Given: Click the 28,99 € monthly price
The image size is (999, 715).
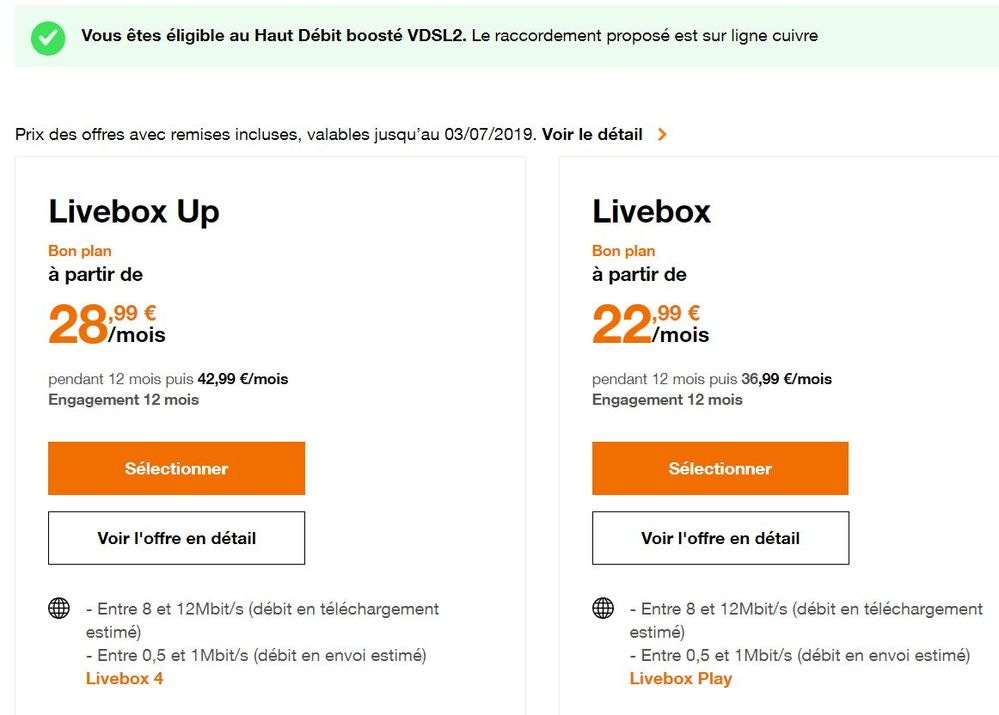Looking at the screenshot, I should click(106, 324).
